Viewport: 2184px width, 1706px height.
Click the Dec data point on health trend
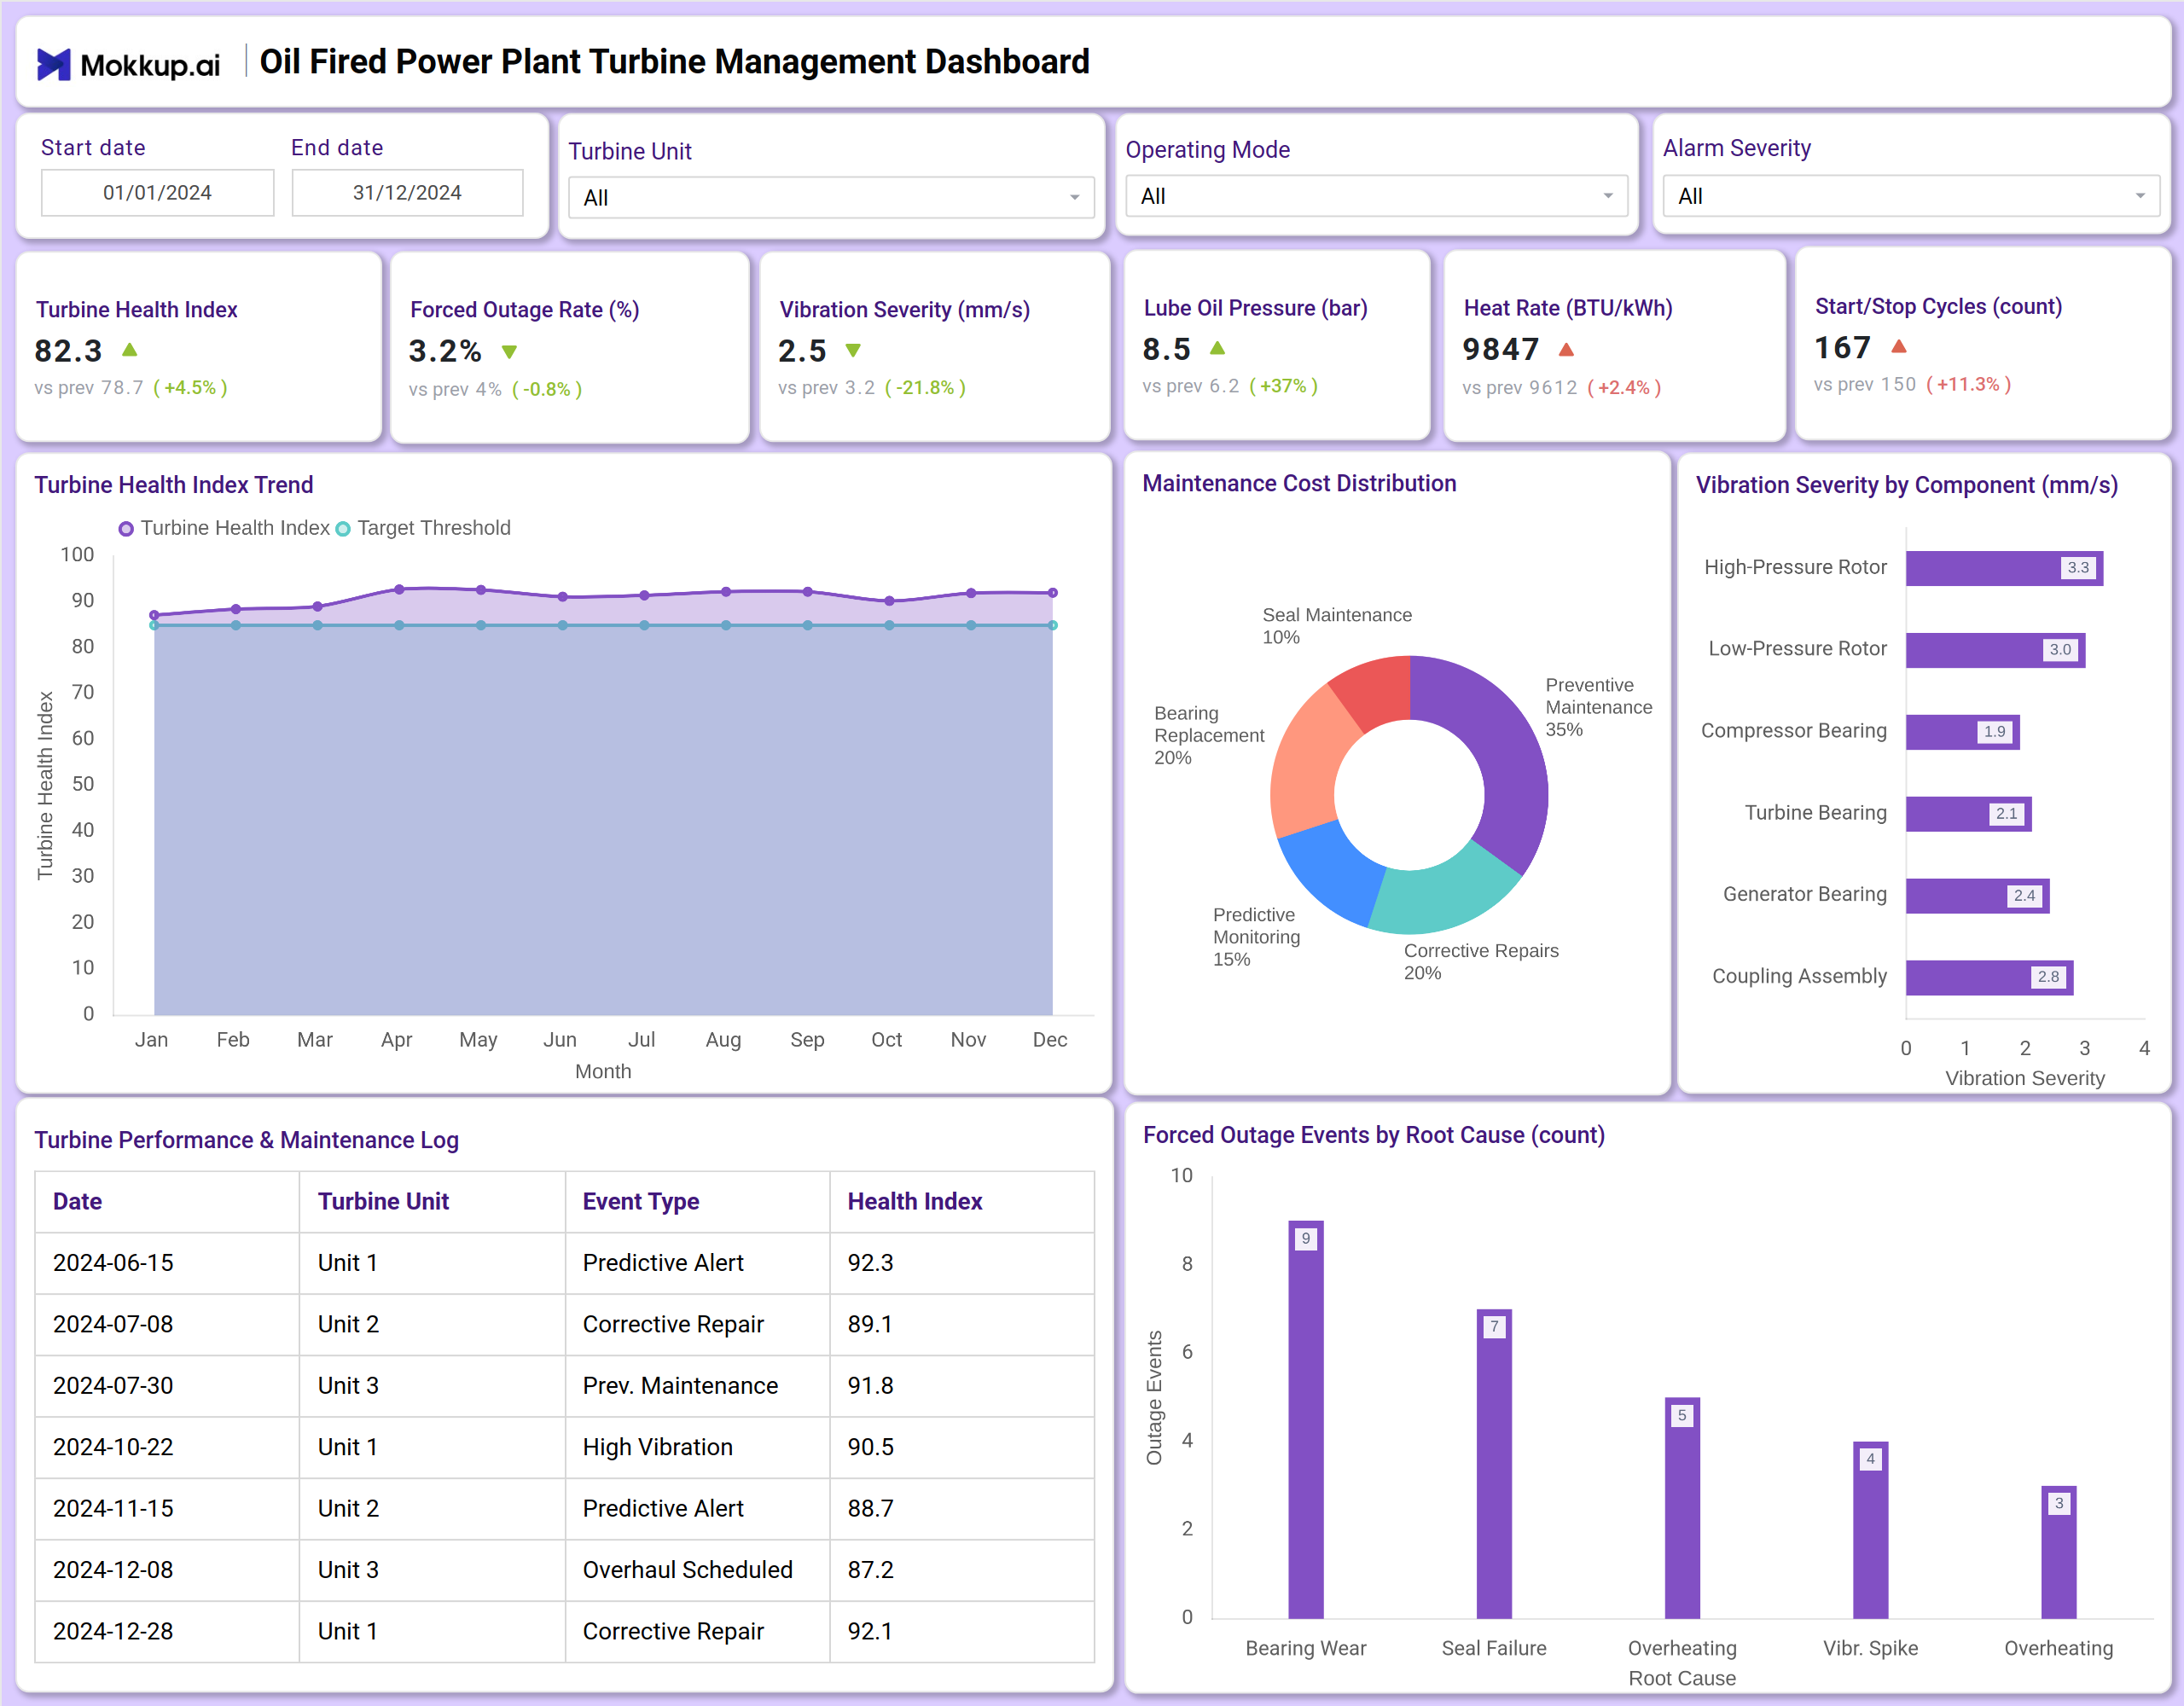(1052, 593)
